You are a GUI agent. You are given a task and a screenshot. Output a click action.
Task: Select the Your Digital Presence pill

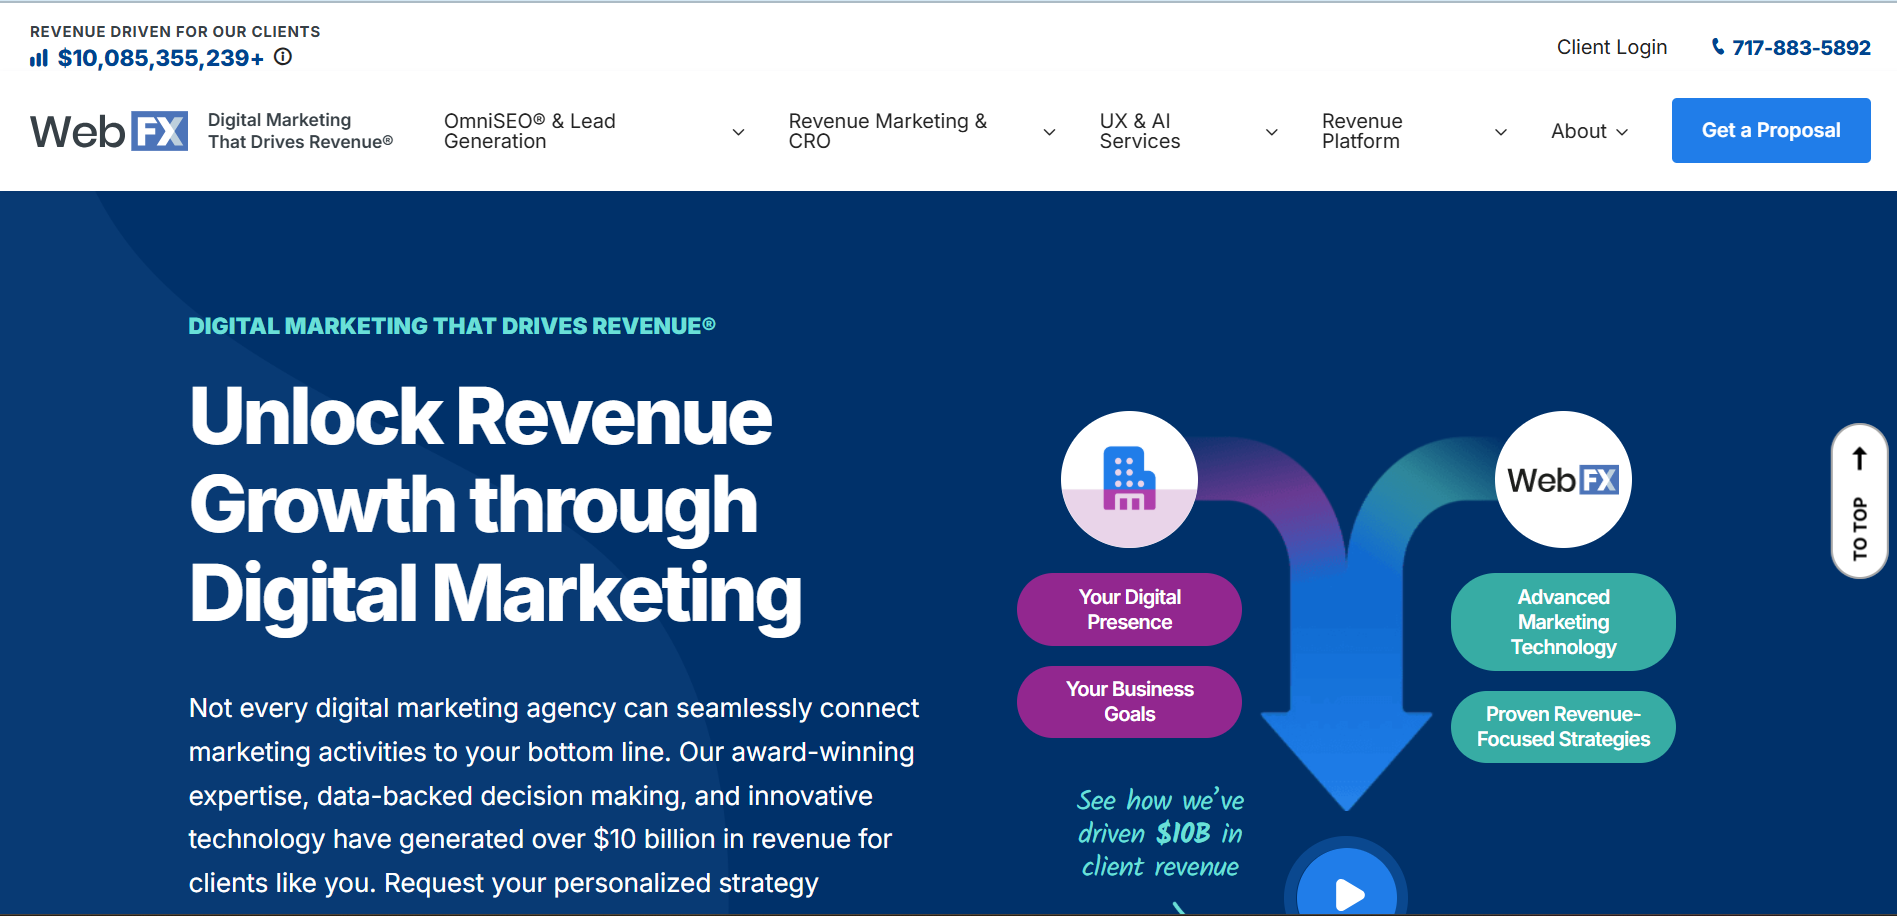pos(1128,609)
